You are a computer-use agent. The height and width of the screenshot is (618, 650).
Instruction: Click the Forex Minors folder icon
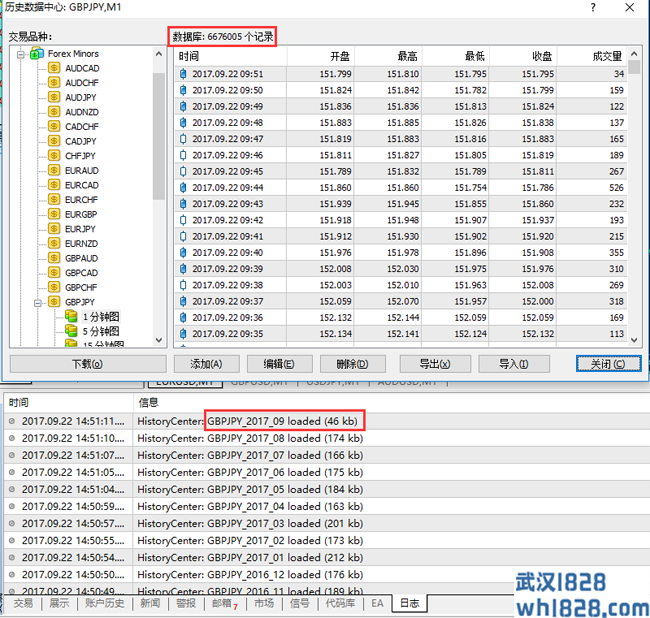[37, 54]
